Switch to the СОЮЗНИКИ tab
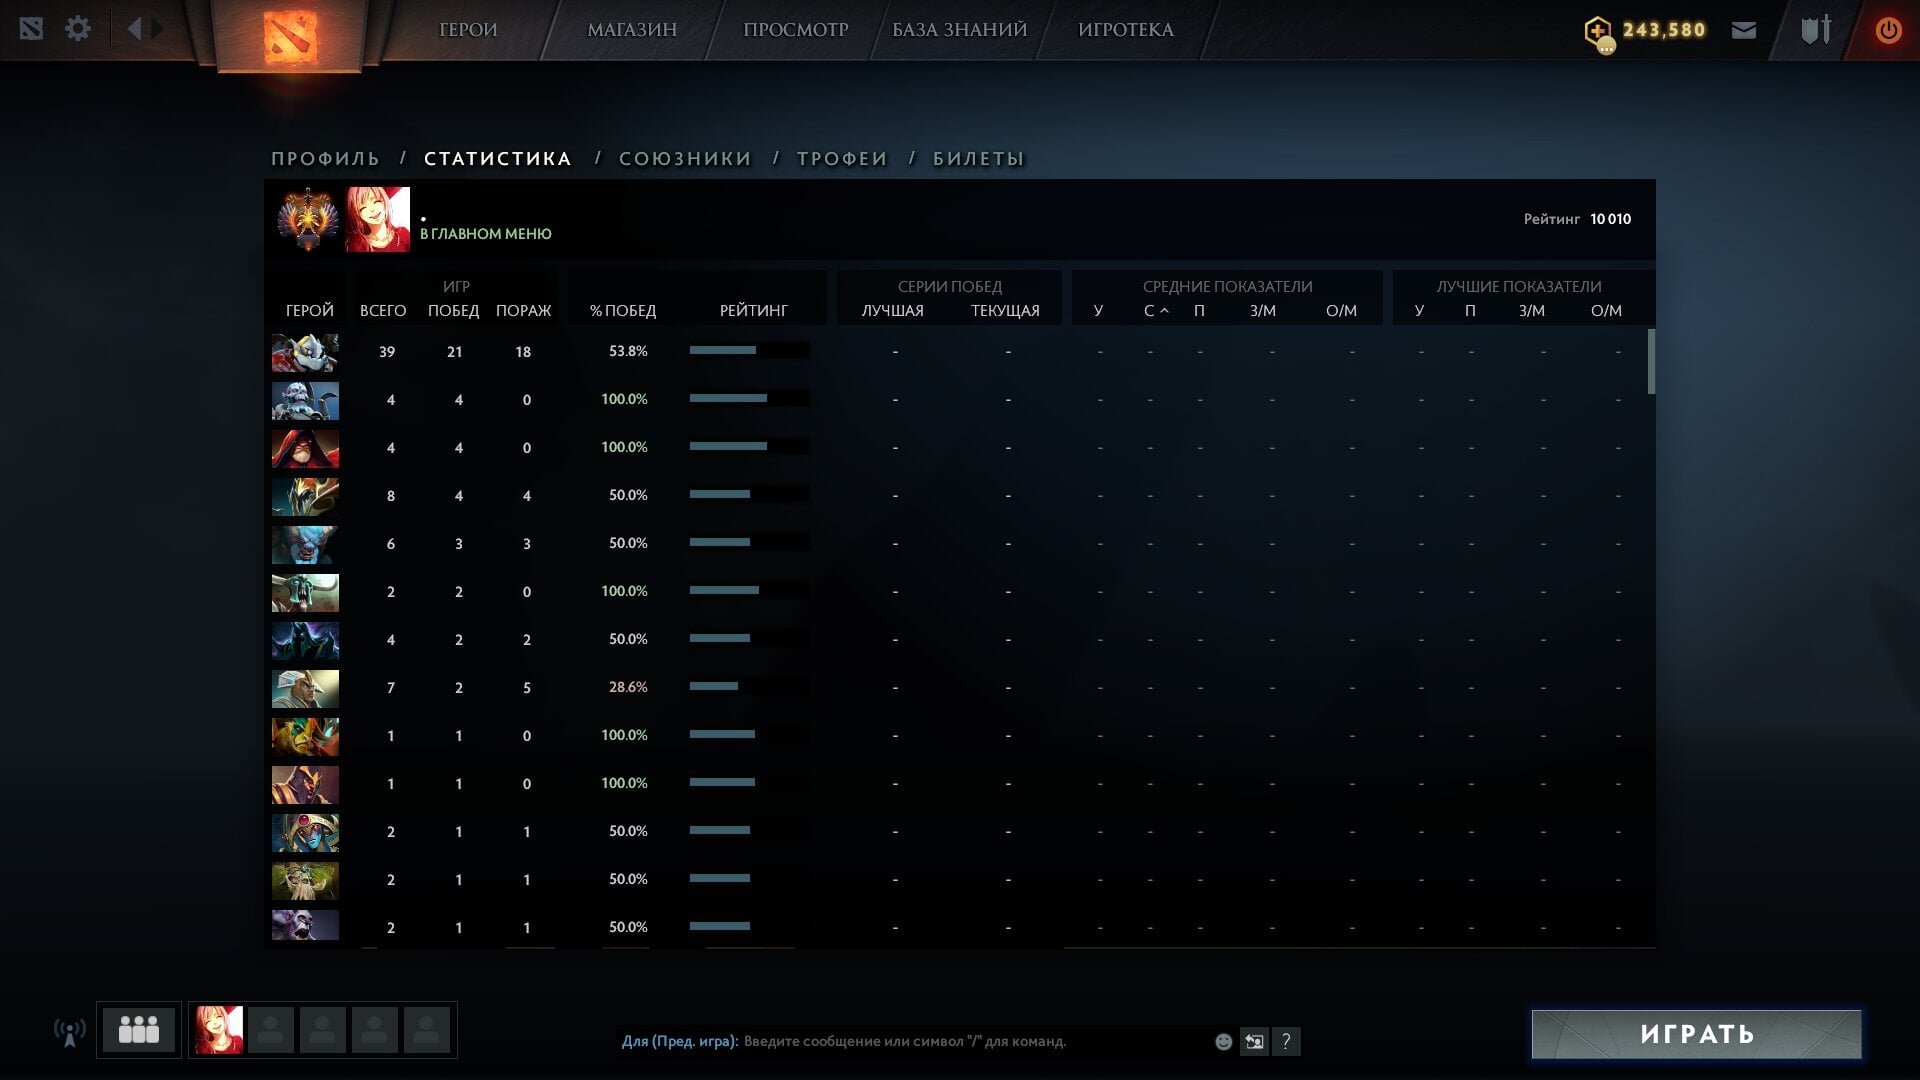This screenshot has width=1920, height=1080. tap(684, 159)
